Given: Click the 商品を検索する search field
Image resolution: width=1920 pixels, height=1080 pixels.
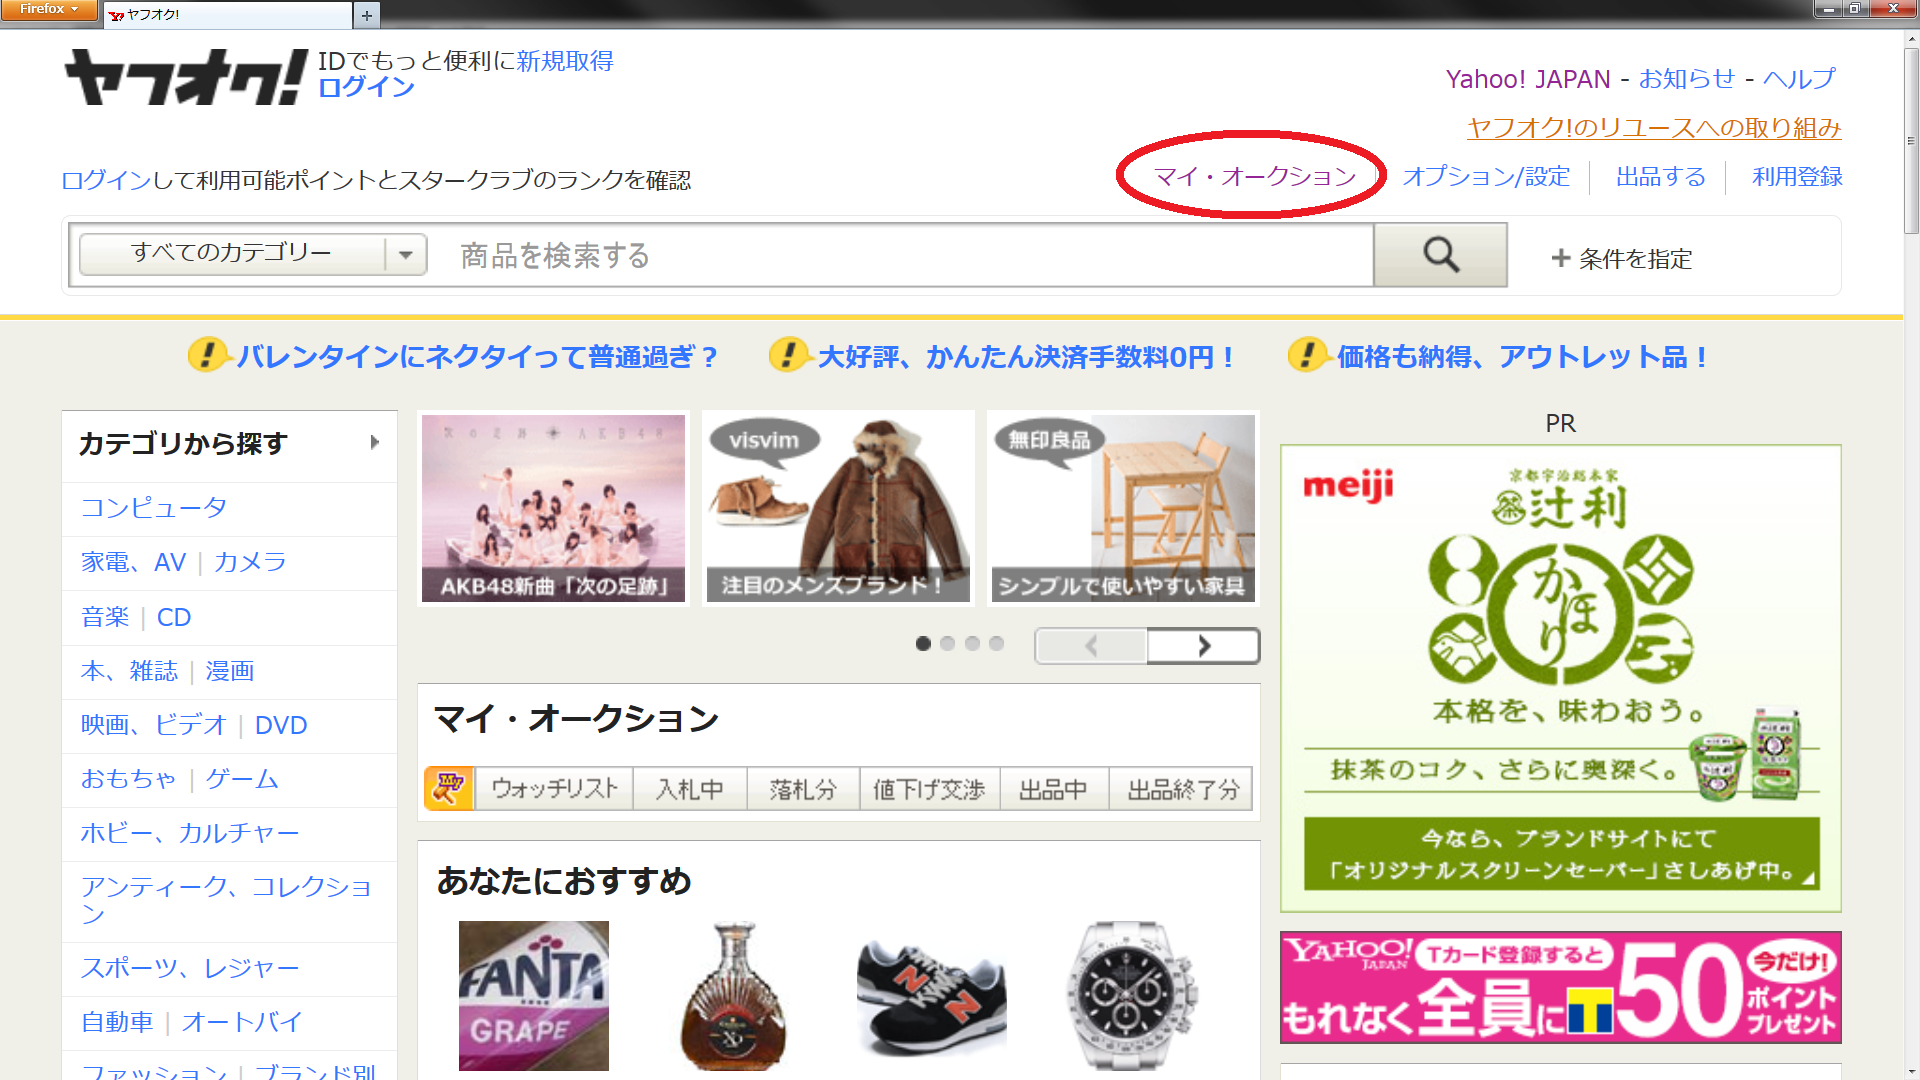Looking at the screenshot, I should pyautogui.click(x=910, y=255).
